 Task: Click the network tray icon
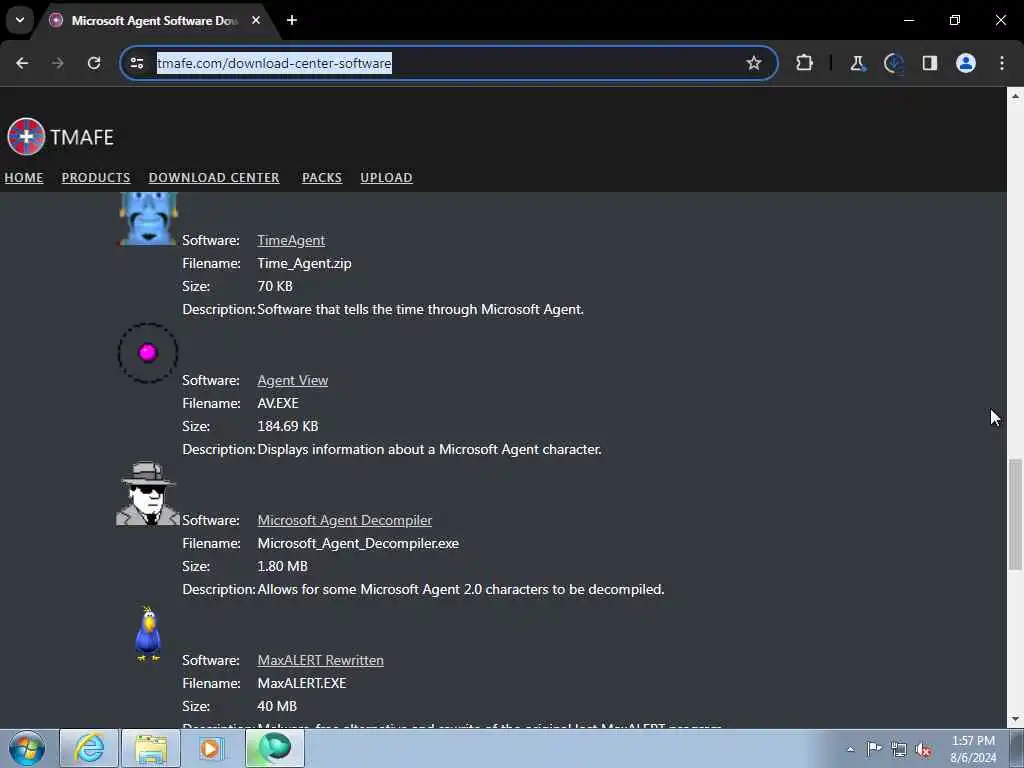[x=899, y=749]
